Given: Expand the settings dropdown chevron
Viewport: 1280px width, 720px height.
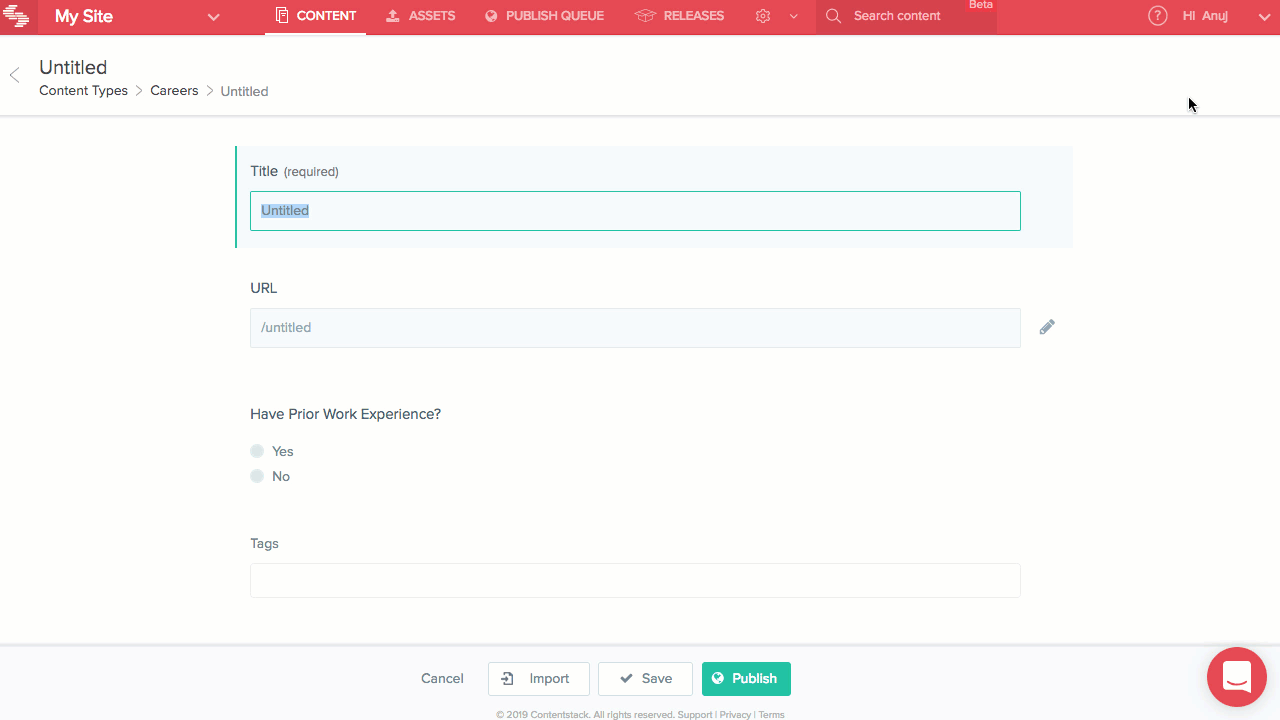Looking at the screenshot, I should click(x=794, y=17).
